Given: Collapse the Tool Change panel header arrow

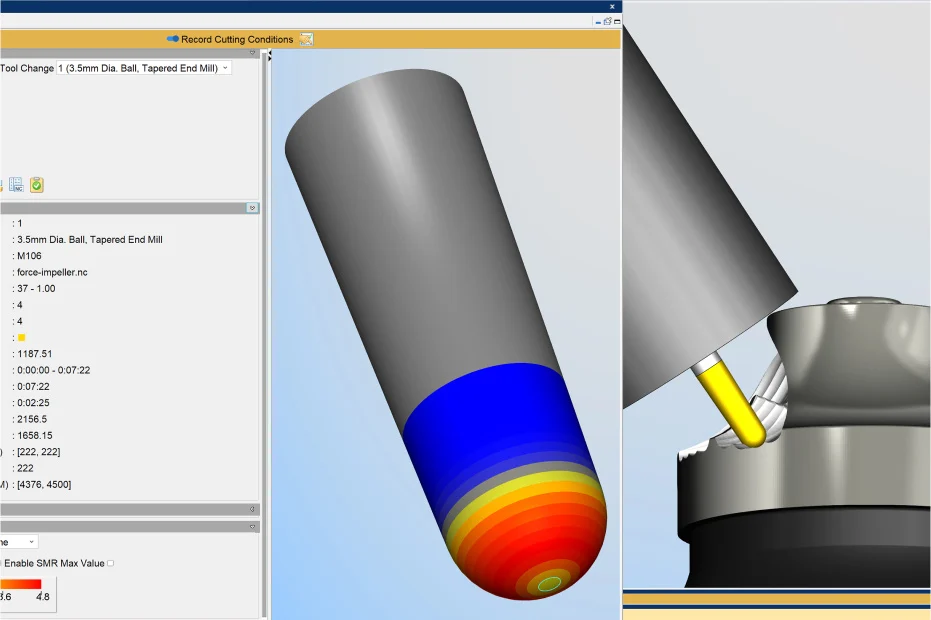Looking at the screenshot, I should [252, 53].
